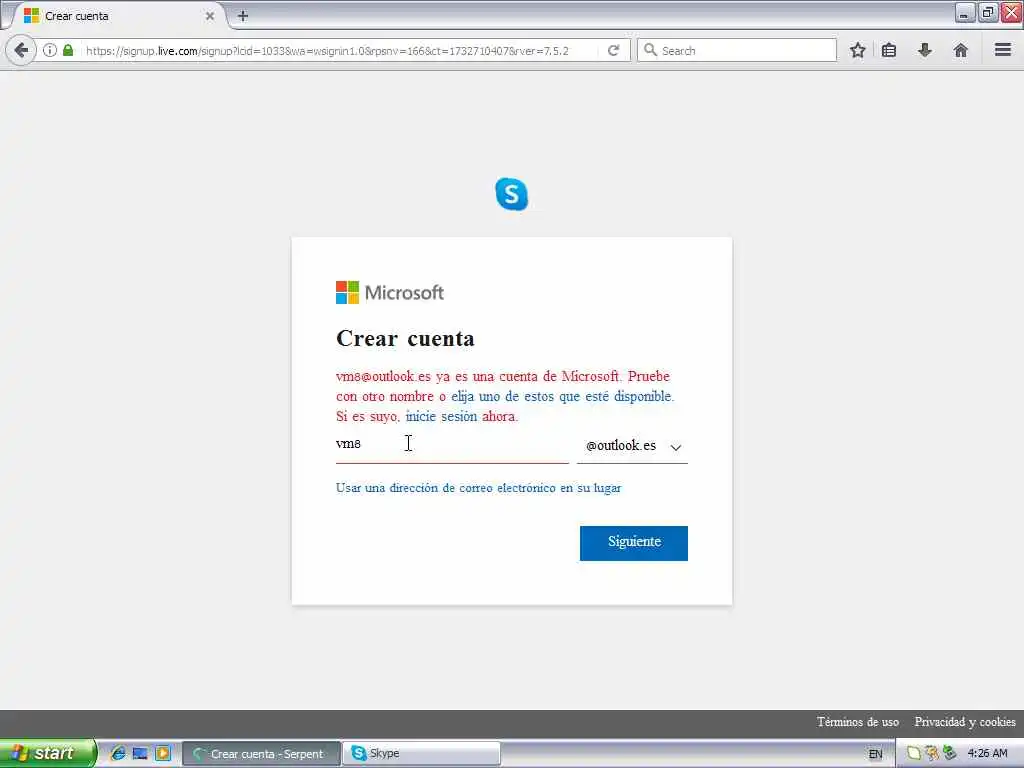Click the Skype logo above the form
The image size is (1024, 768).
[511, 194]
